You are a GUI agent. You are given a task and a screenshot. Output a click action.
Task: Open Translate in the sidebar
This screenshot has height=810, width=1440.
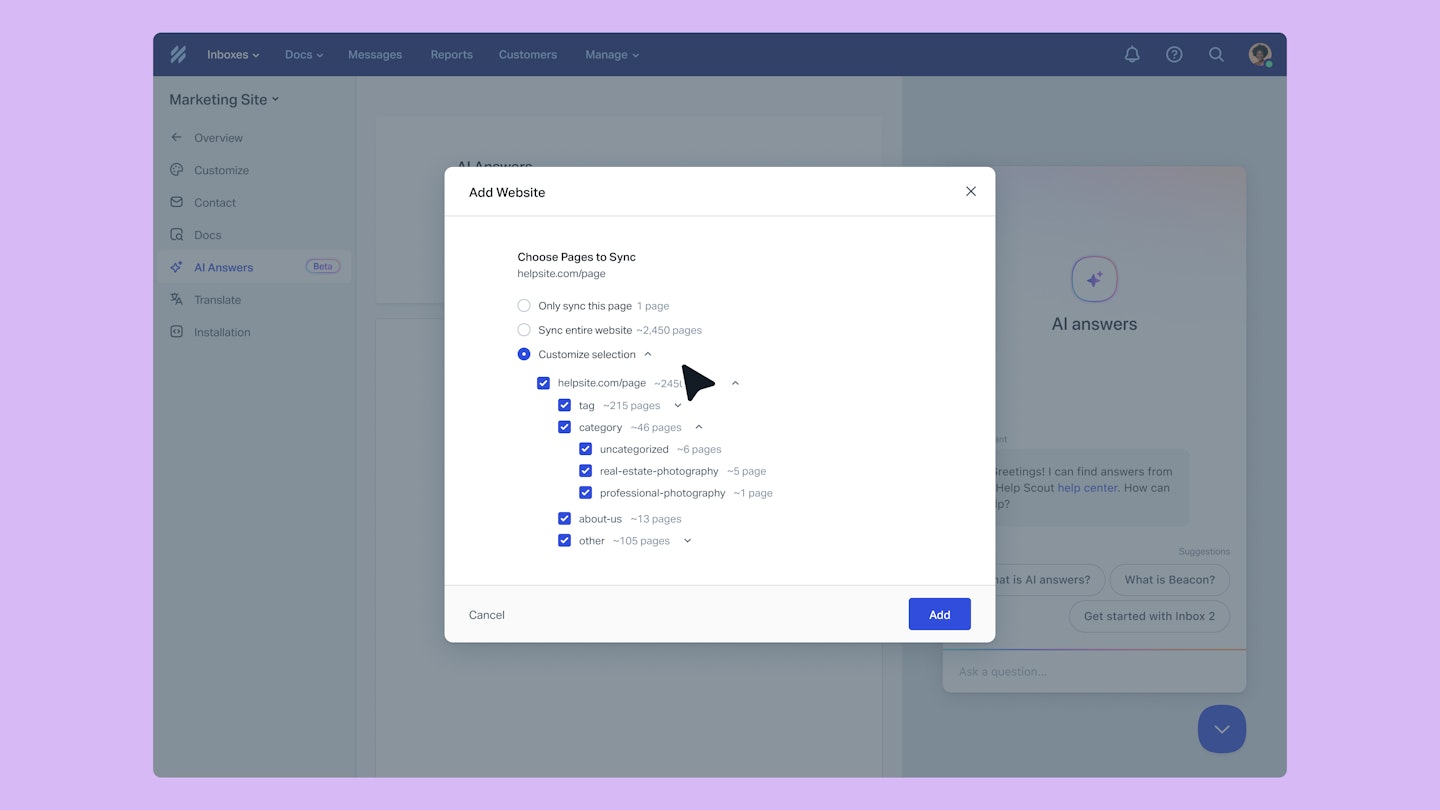coord(218,300)
